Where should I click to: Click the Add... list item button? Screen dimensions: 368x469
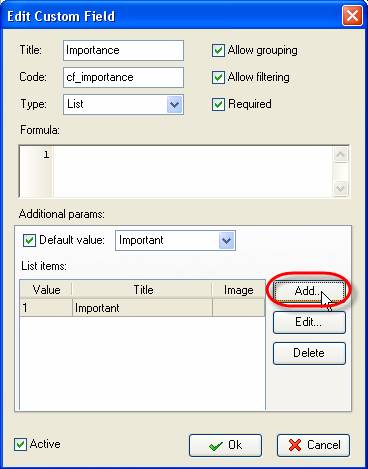[x=309, y=291]
